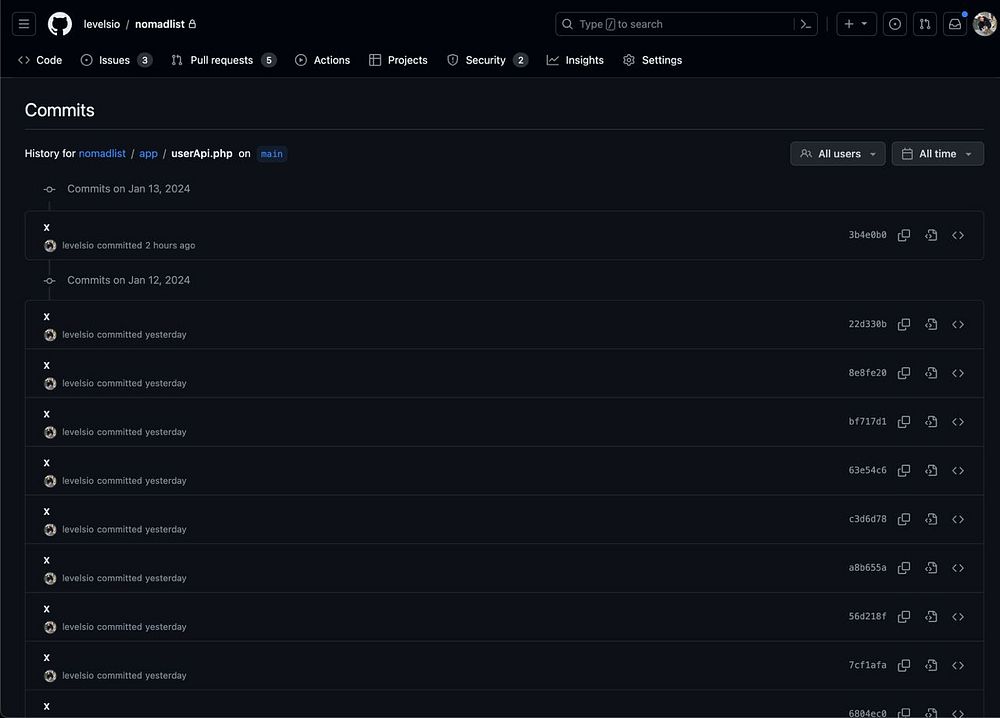1000x718 pixels.
Task: Switch to the Code tab
Action: 40,60
